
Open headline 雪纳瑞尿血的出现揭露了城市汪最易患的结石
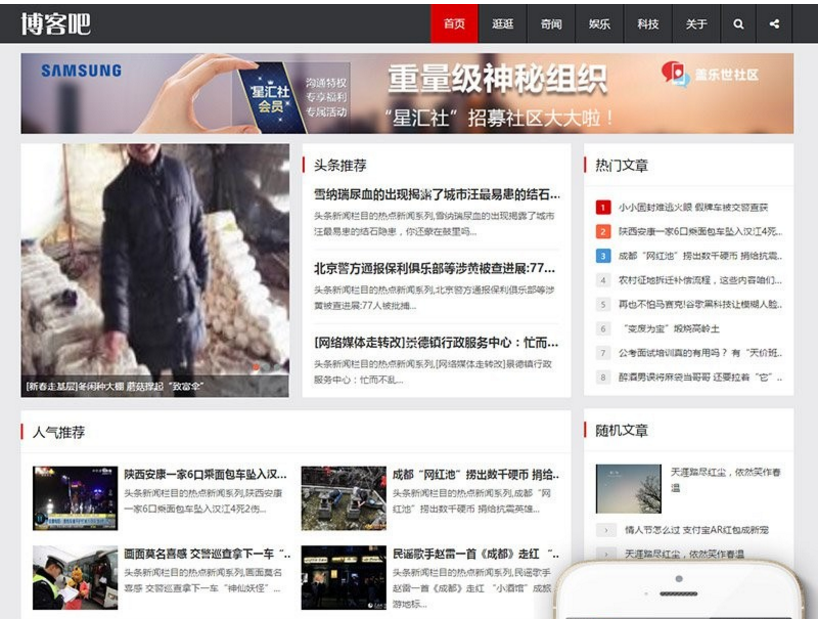pos(437,195)
